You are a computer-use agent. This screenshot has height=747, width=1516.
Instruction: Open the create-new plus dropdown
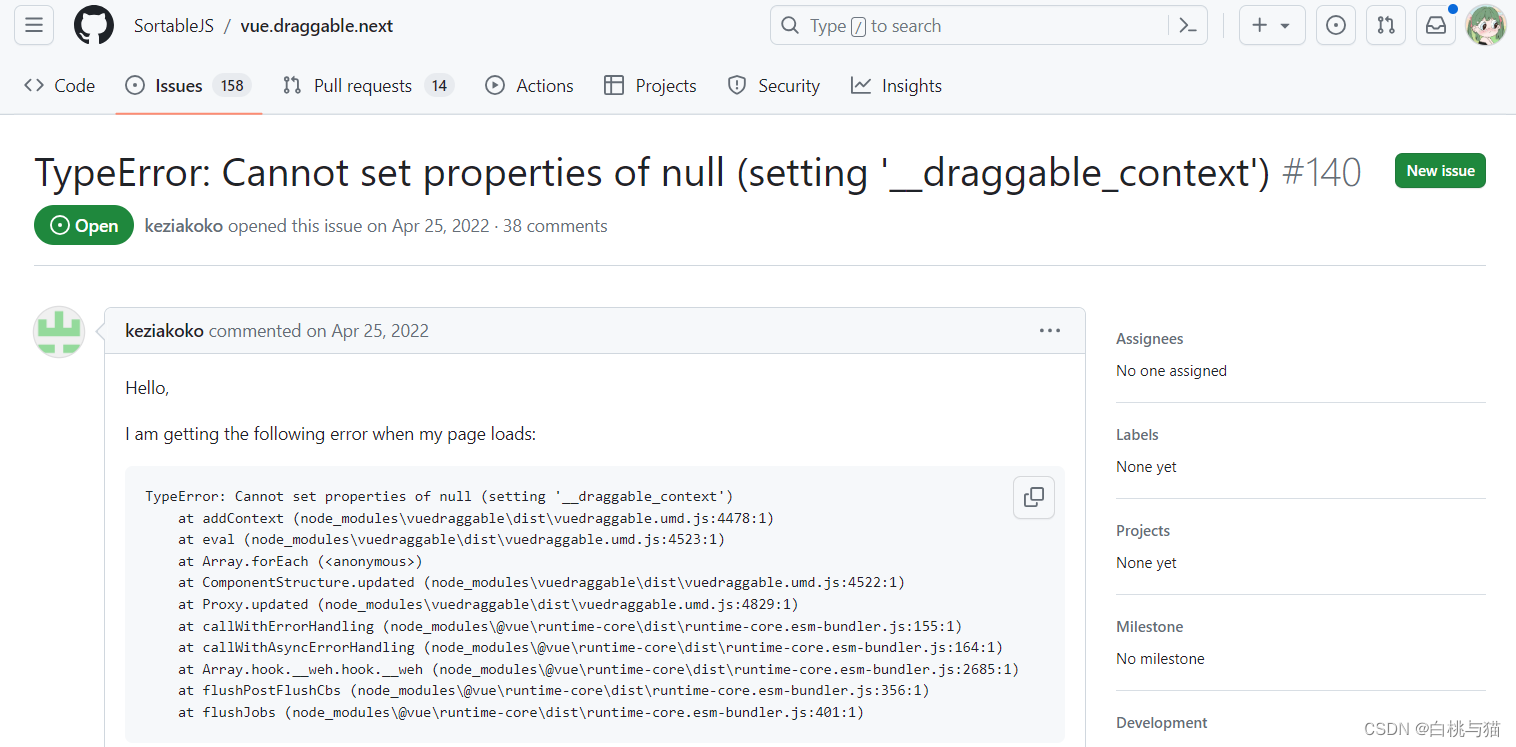coord(1272,26)
